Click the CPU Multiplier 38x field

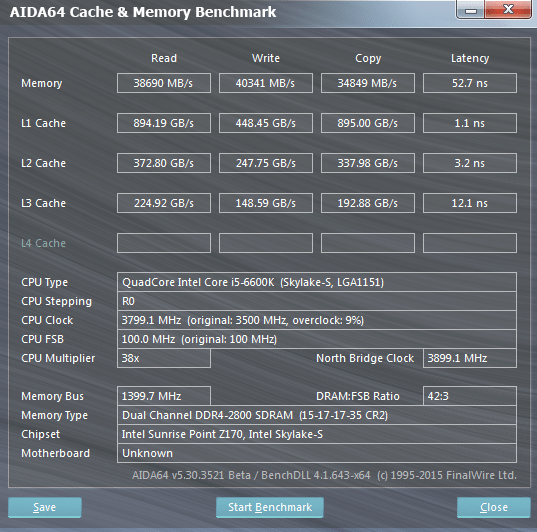tap(164, 358)
